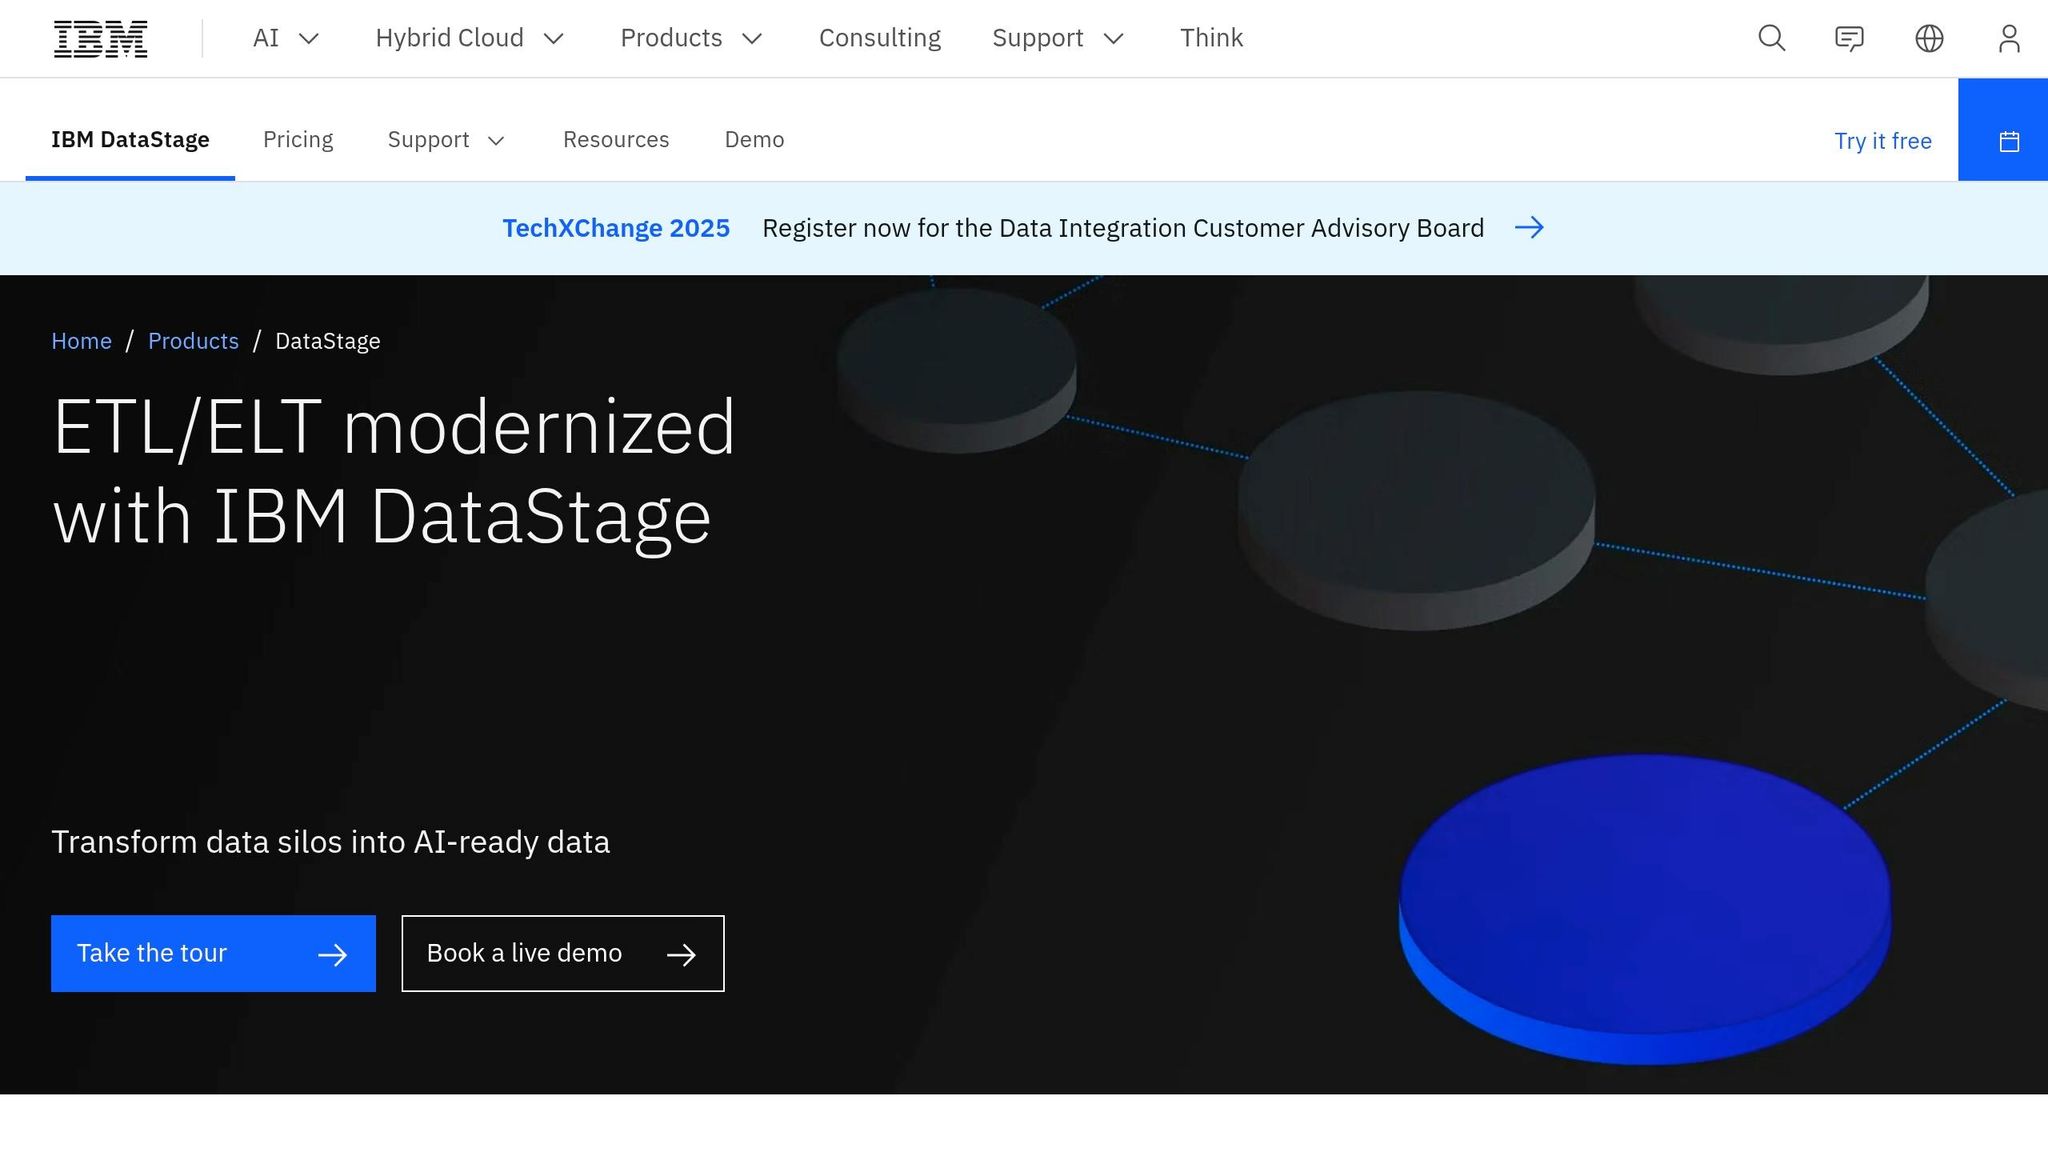2048x1152 pixels.
Task: Open the search icon in header
Action: 1771,38
